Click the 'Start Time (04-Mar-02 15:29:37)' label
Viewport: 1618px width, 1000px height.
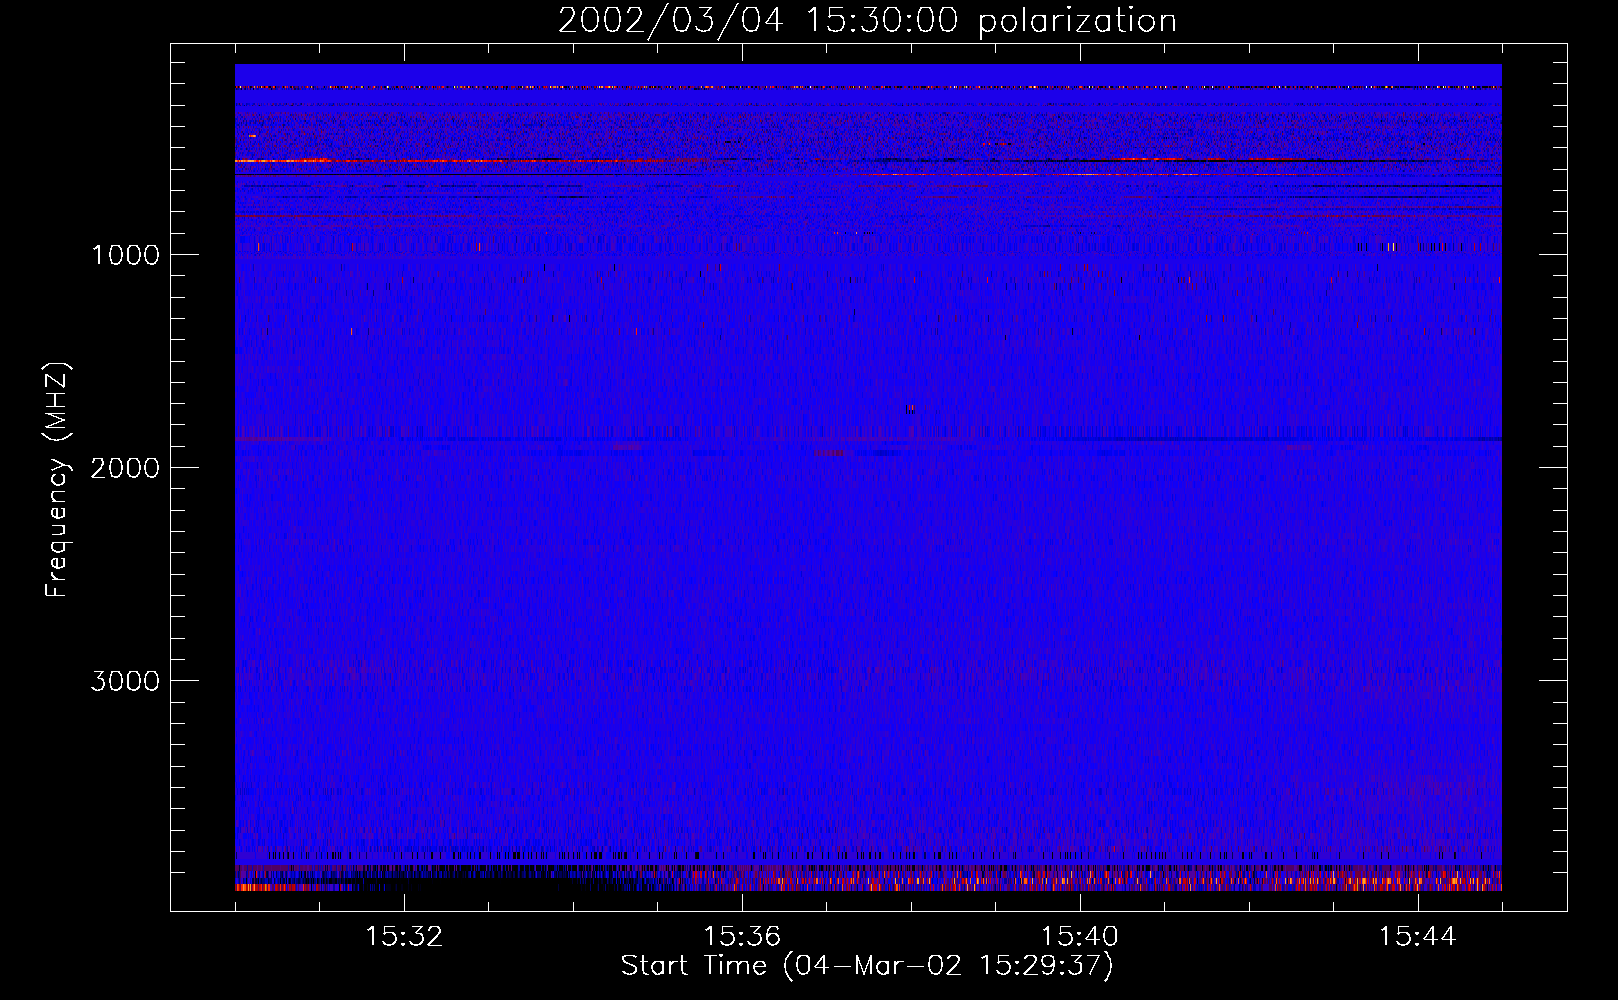(x=867, y=966)
